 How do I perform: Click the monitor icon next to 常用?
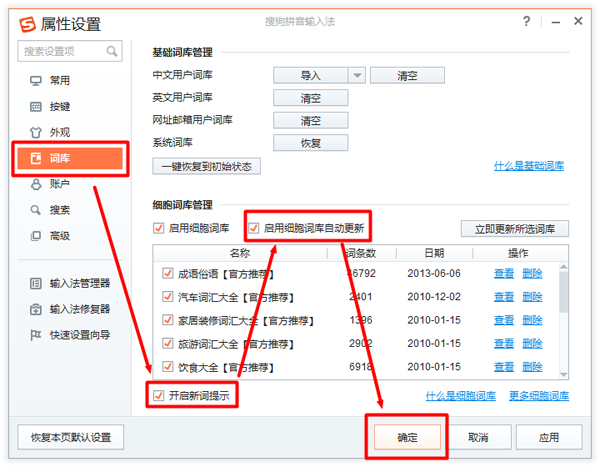coord(36,81)
